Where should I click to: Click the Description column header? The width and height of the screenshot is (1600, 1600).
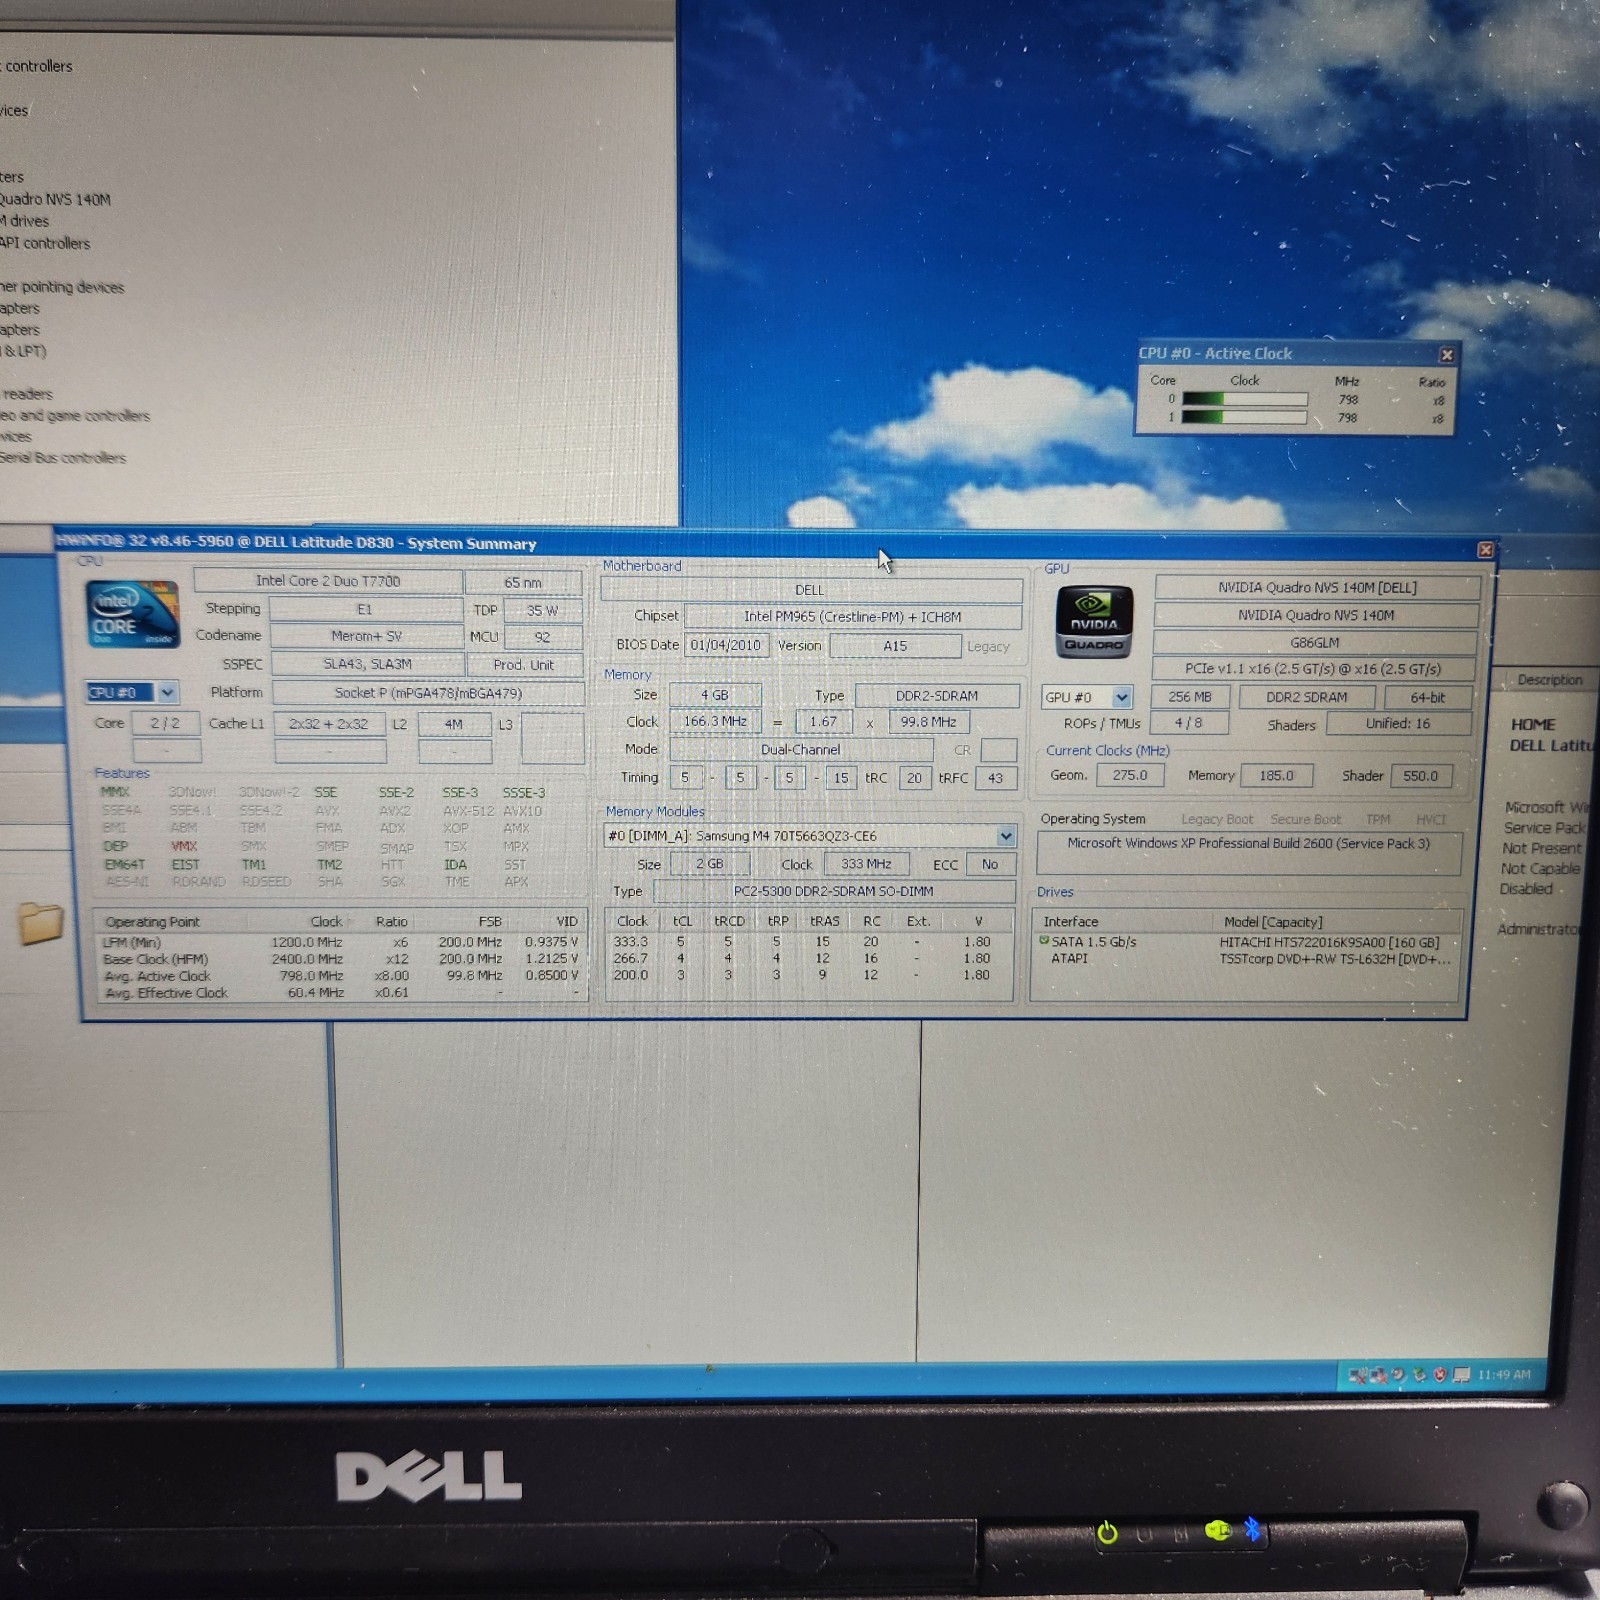pos(1549,680)
